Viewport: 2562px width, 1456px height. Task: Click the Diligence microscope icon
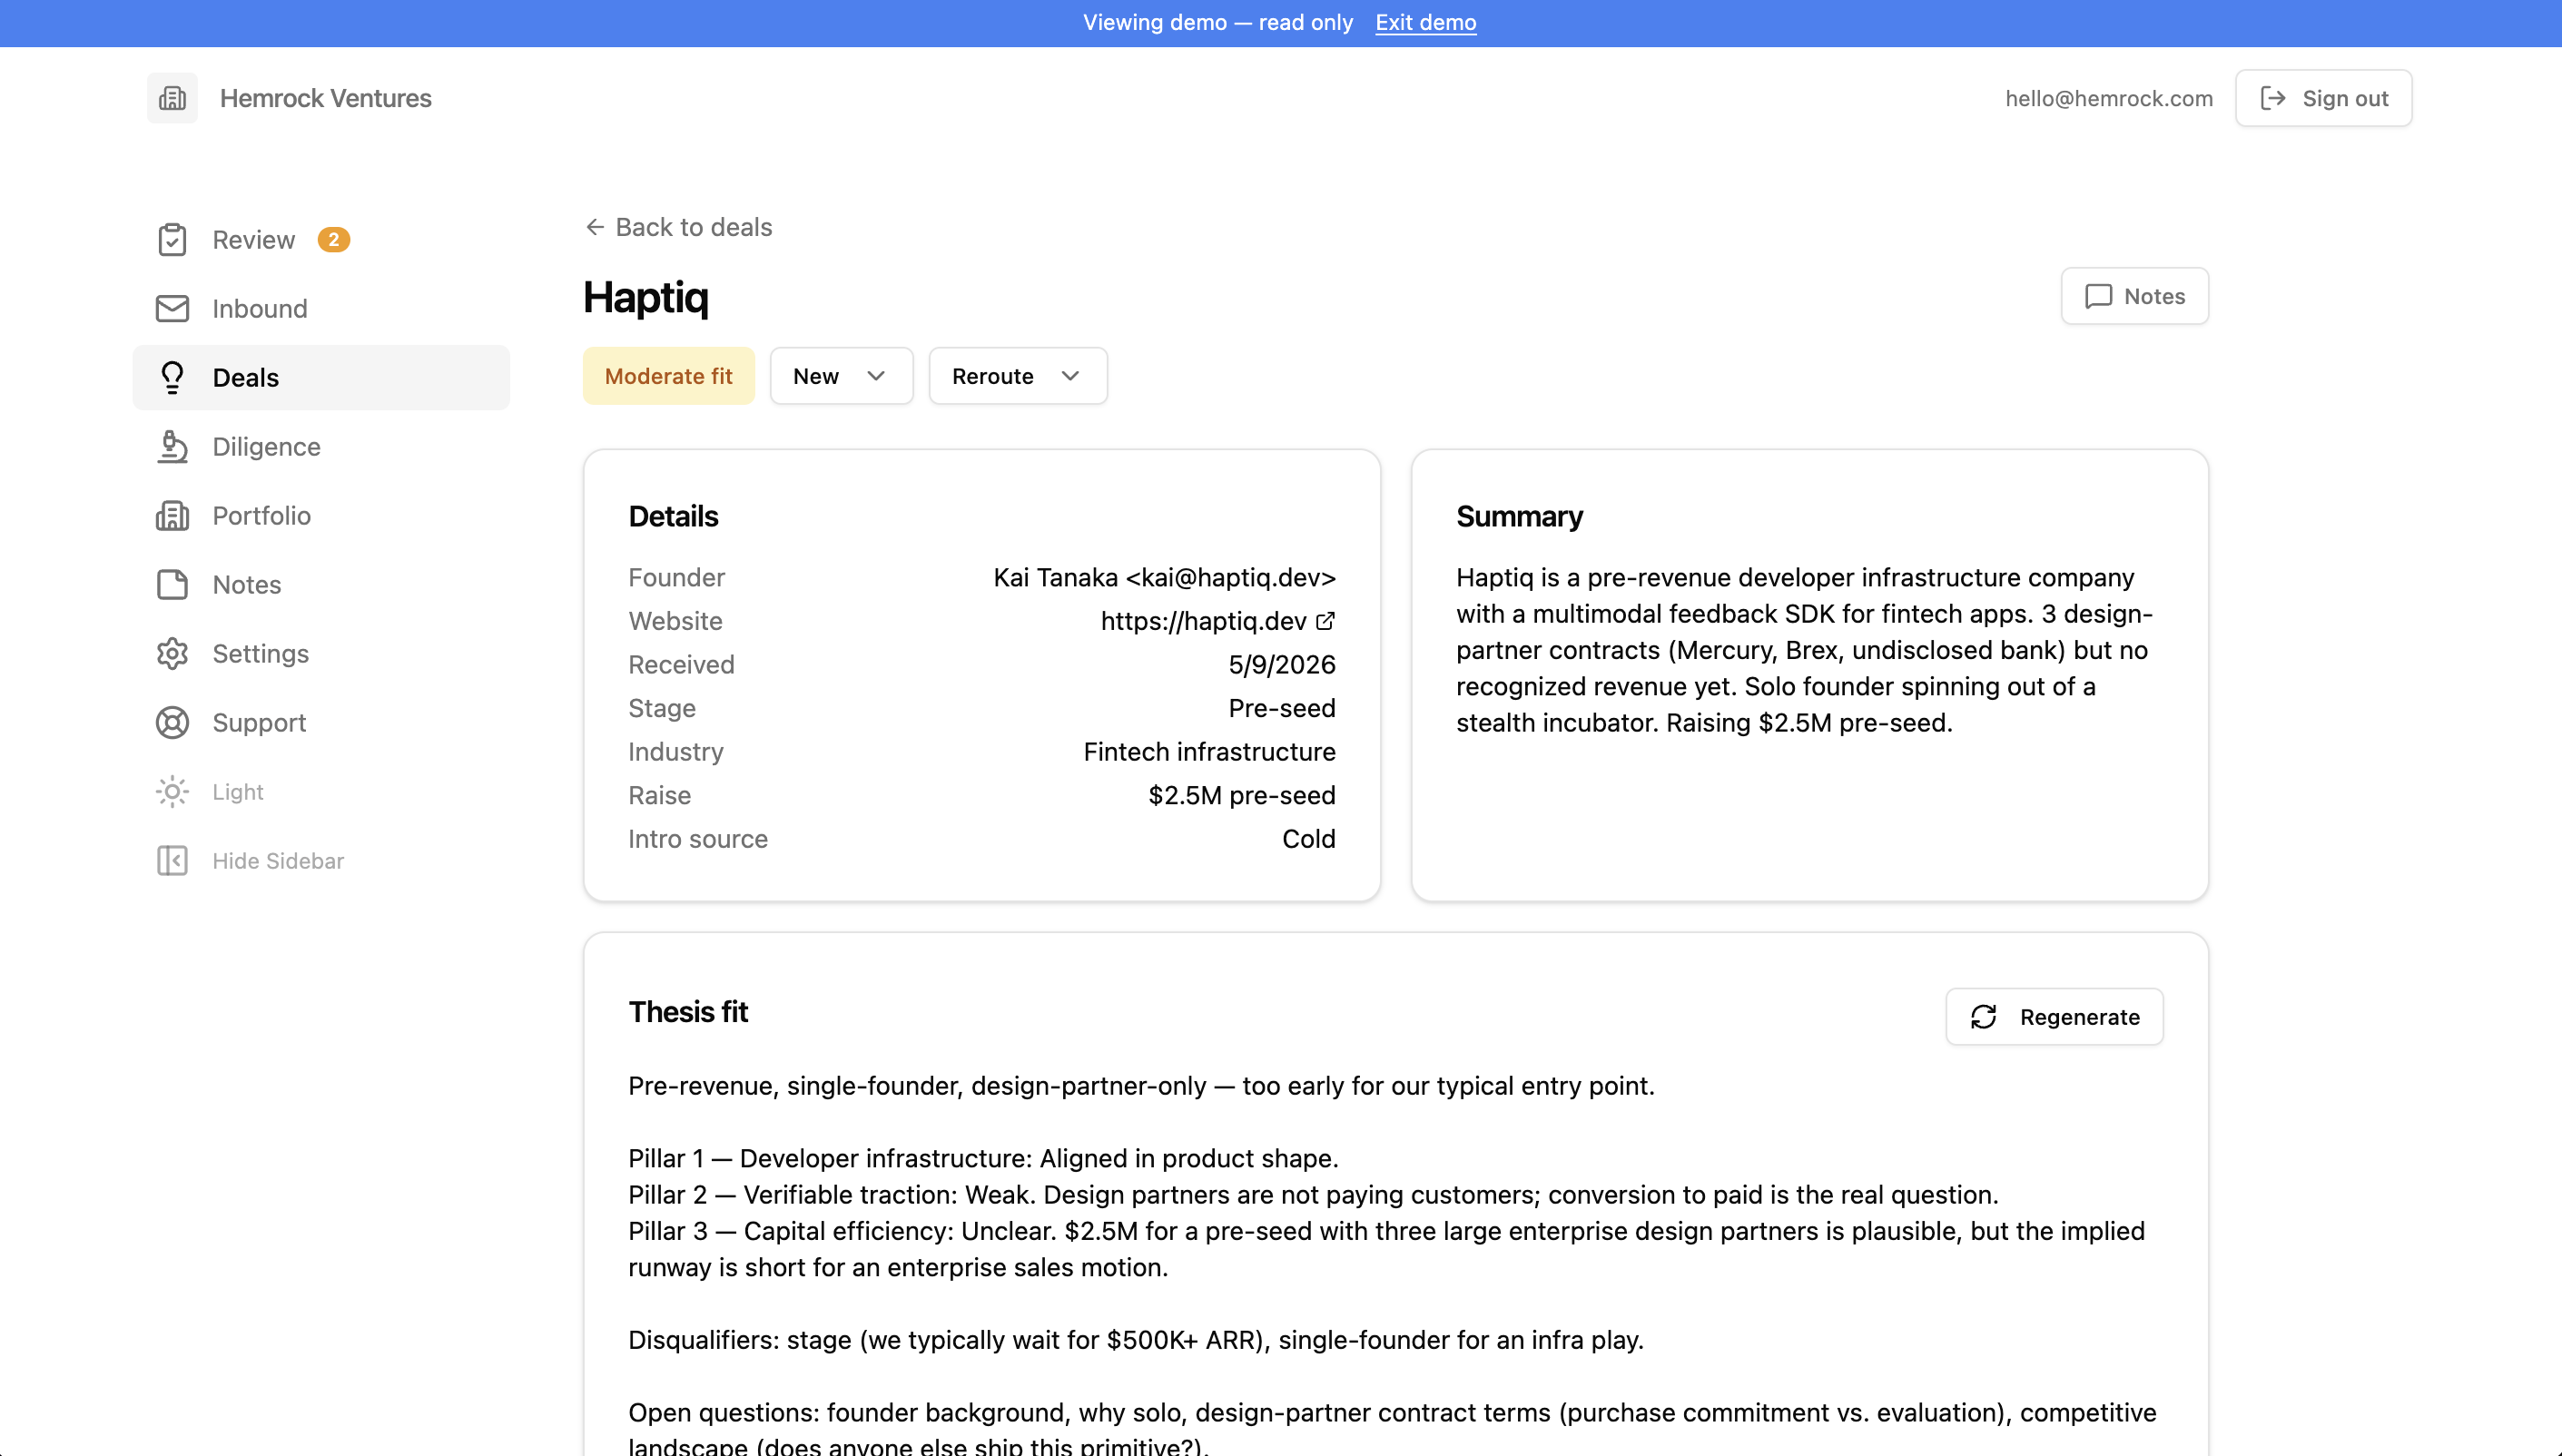click(x=172, y=447)
